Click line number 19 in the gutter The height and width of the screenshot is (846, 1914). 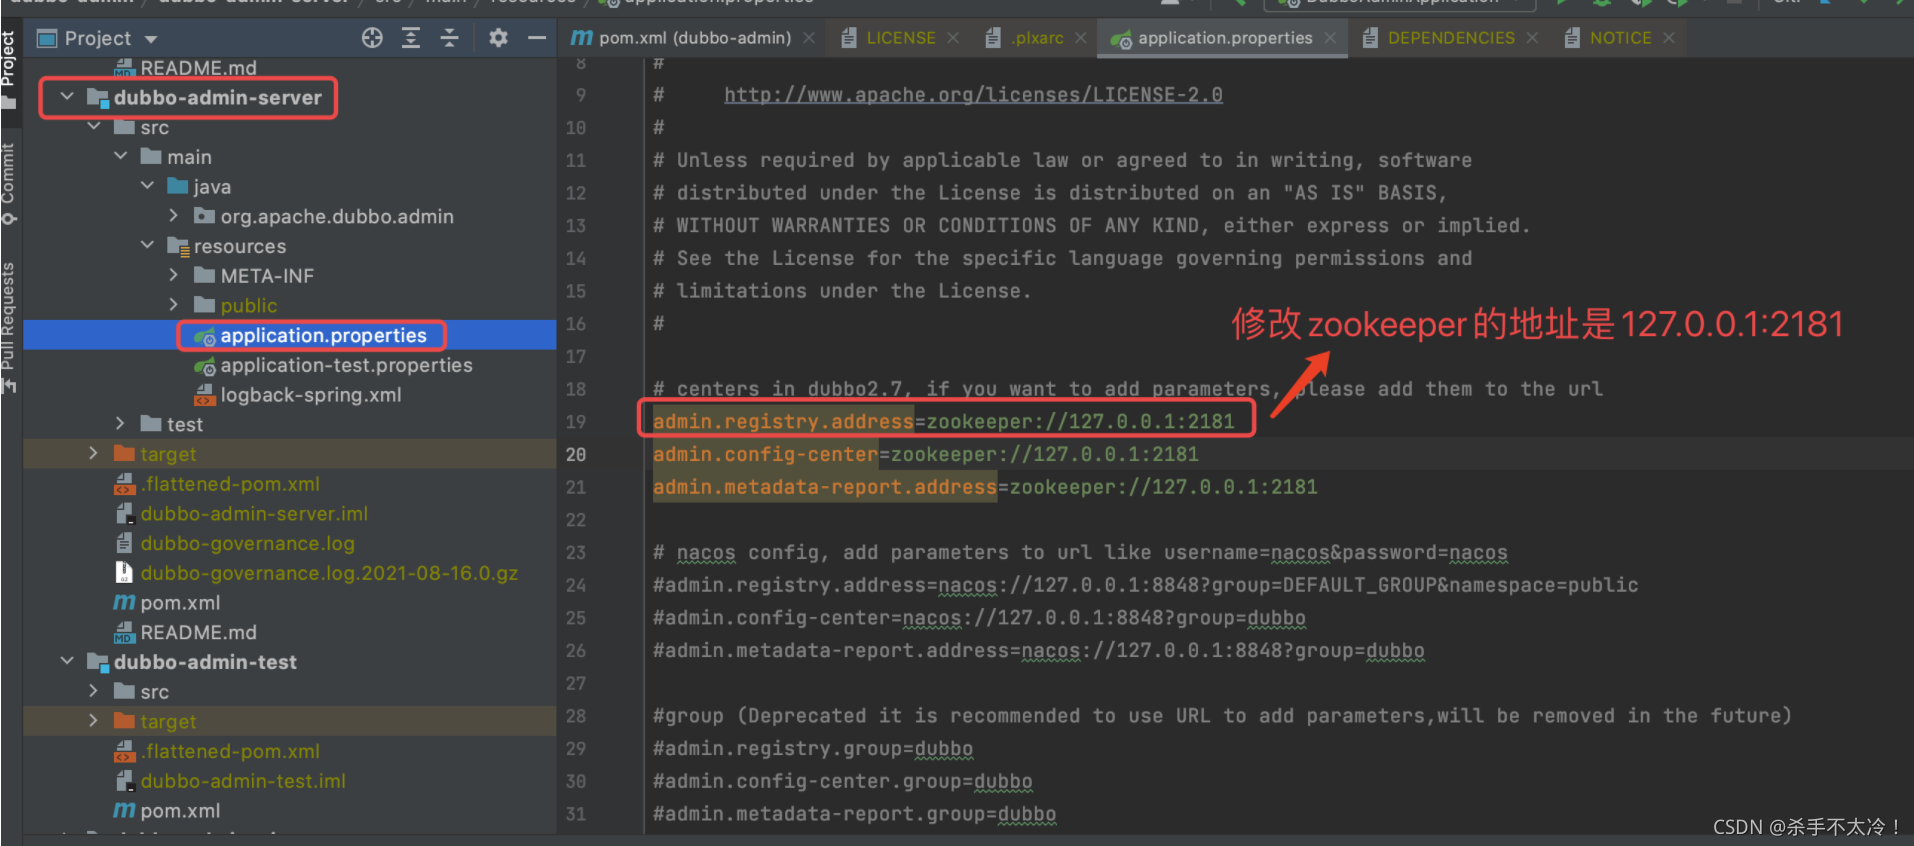click(576, 422)
